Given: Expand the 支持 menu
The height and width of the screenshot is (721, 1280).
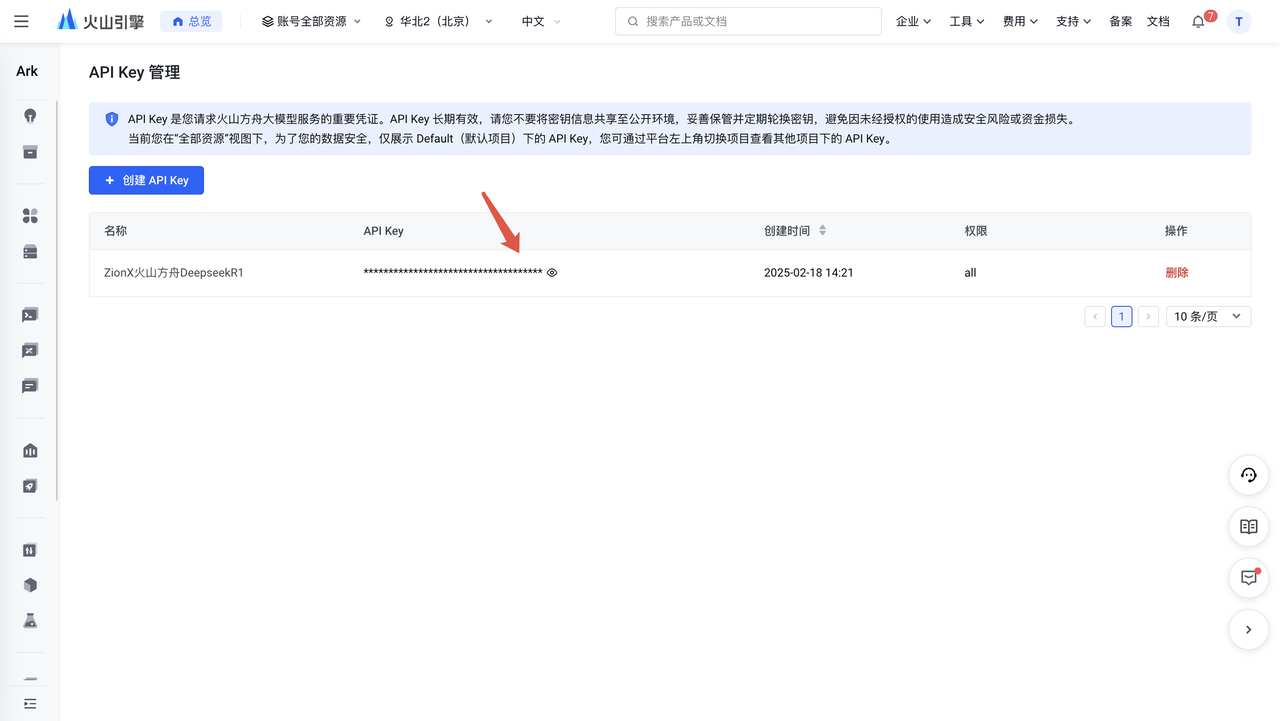Looking at the screenshot, I should (1074, 21).
